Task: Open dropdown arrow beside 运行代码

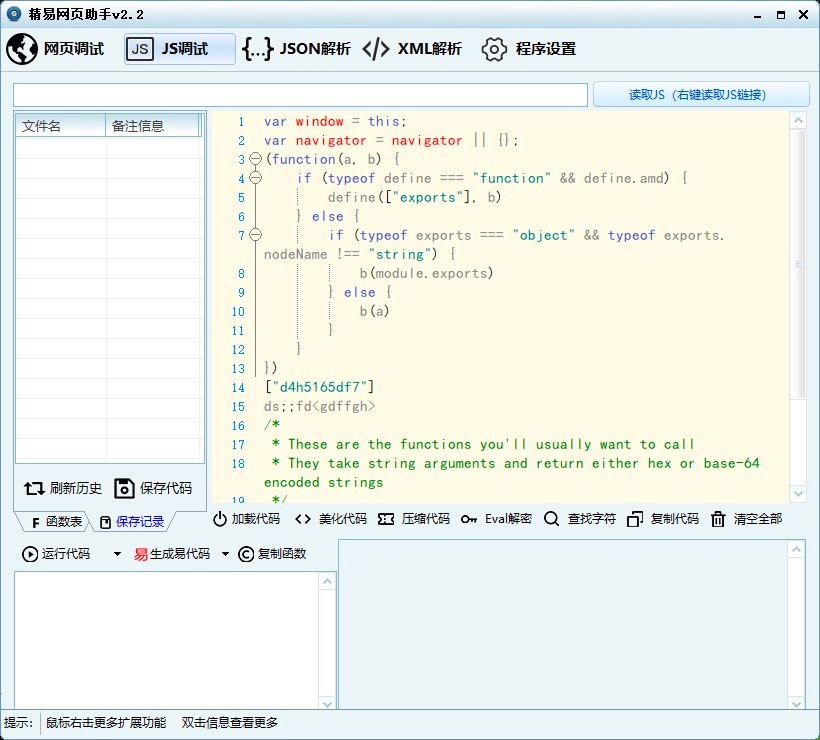Action: tap(117, 554)
